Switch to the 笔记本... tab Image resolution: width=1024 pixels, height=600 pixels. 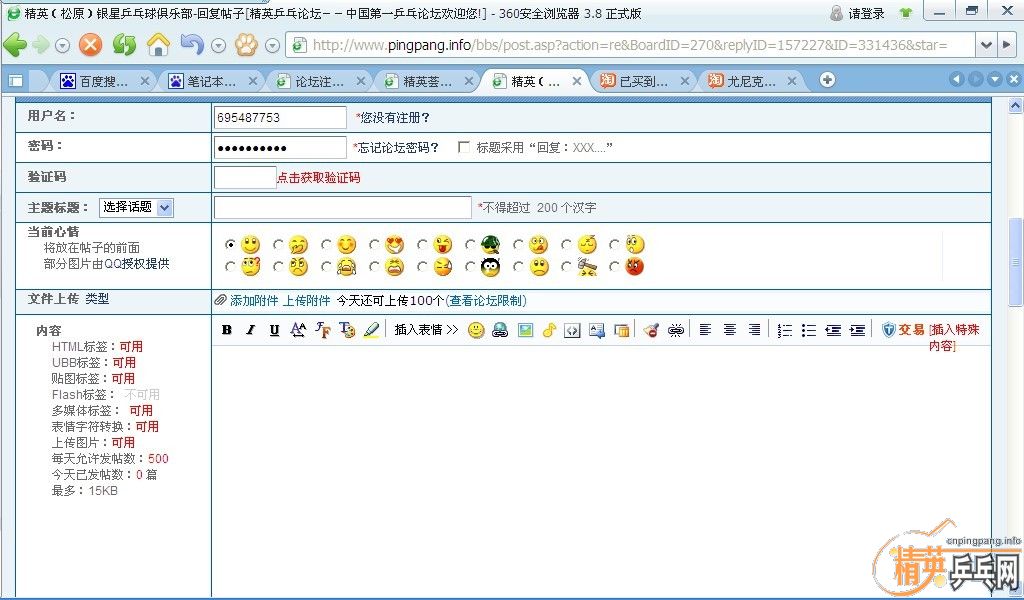pyautogui.click(x=212, y=81)
